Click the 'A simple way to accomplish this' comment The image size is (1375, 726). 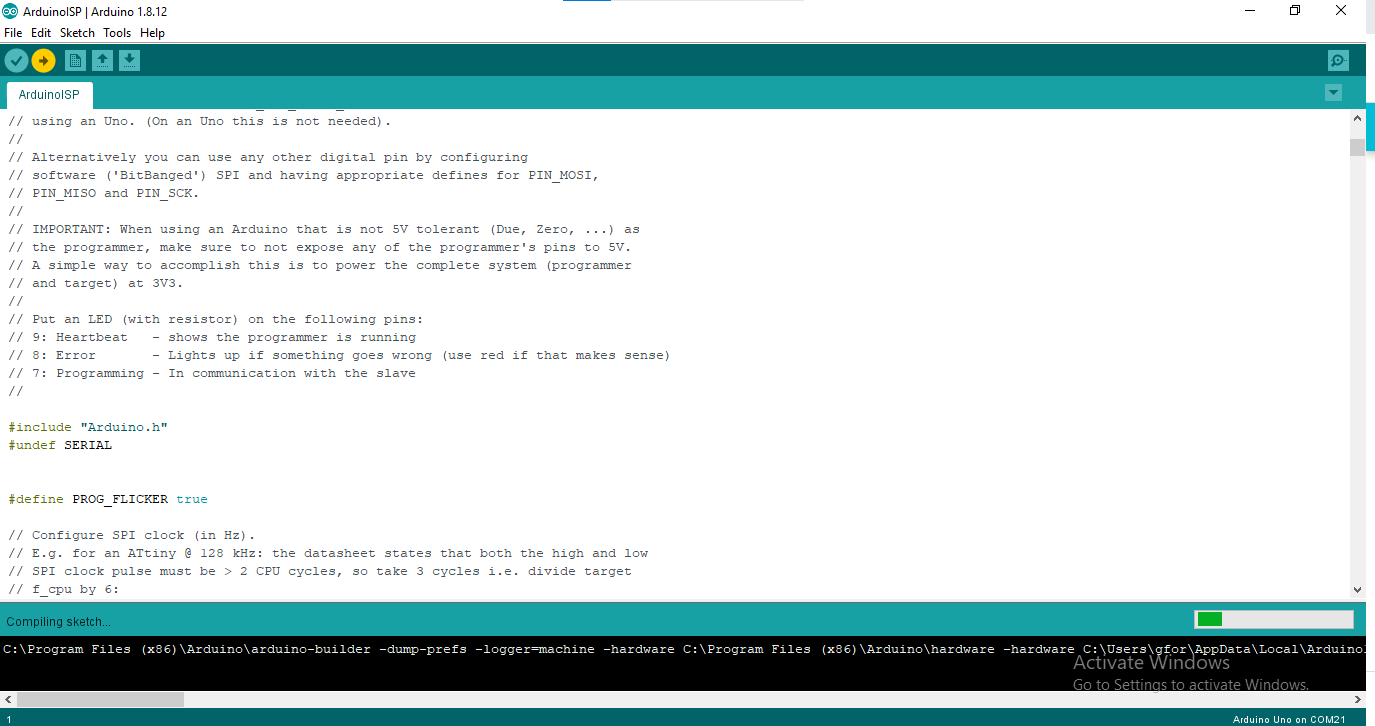coord(320,265)
